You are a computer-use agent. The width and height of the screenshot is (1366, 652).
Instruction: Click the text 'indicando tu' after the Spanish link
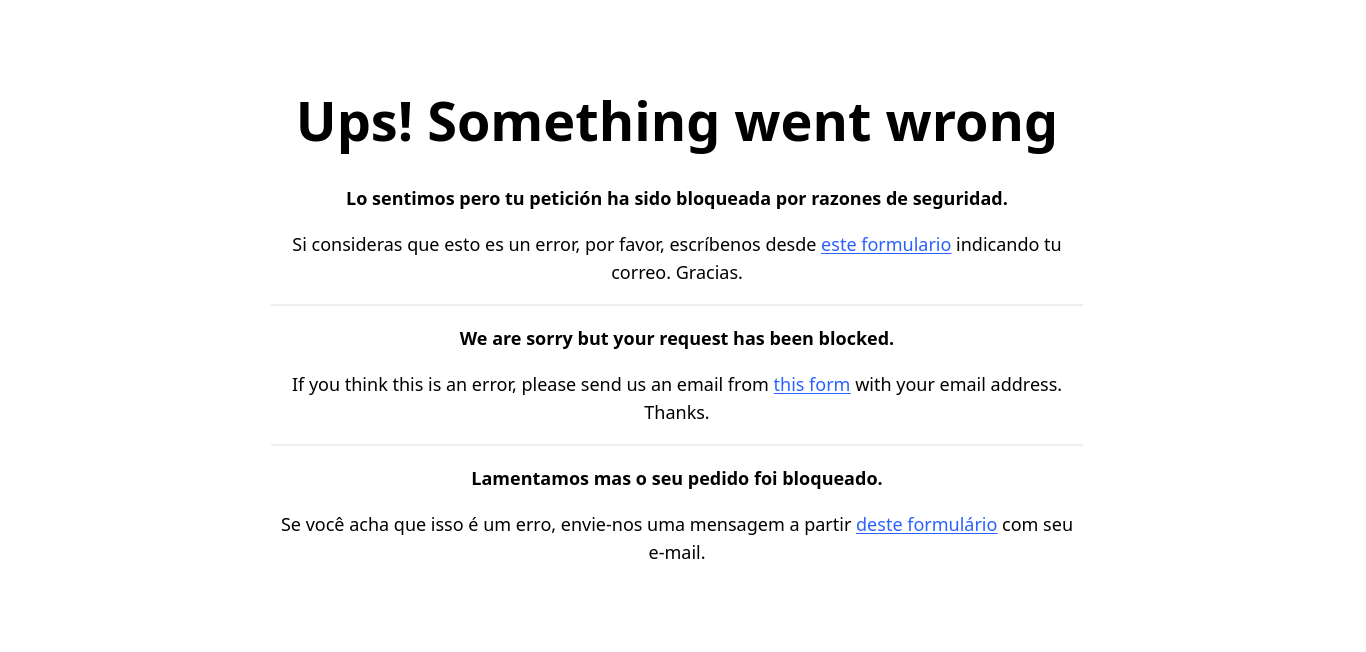pos(1009,245)
